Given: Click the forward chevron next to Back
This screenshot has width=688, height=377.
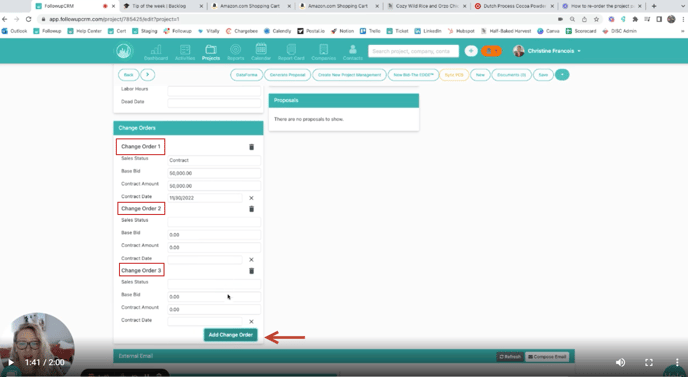Looking at the screenshot, I should click(x=147, y=75).
